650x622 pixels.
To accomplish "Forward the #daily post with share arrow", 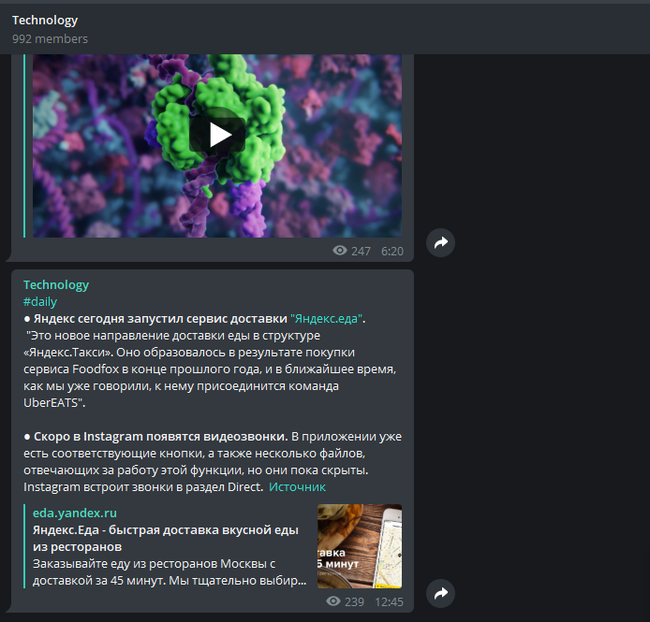I will 441,593.
